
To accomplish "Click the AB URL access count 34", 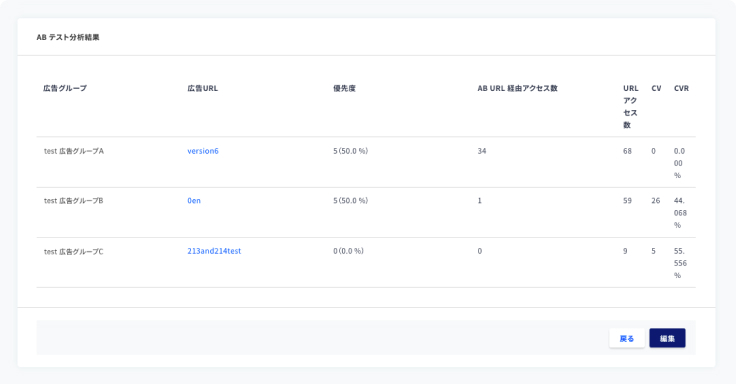I will tap(482, 151).
